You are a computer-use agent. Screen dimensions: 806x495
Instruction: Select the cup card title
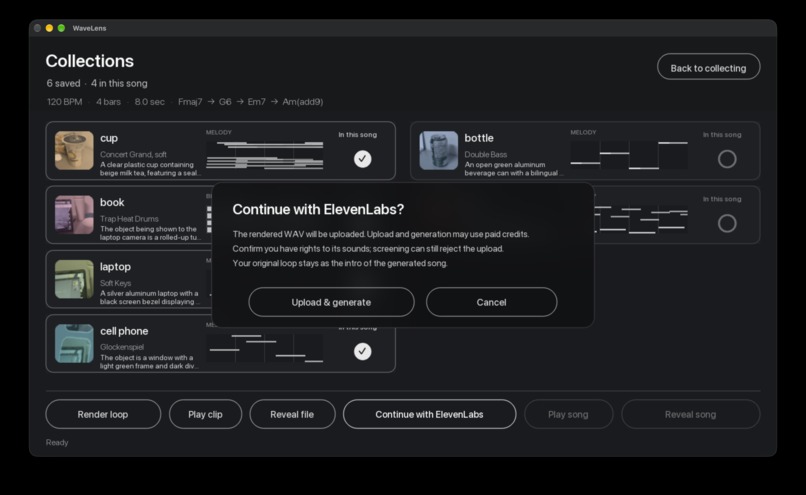[109, 138]
